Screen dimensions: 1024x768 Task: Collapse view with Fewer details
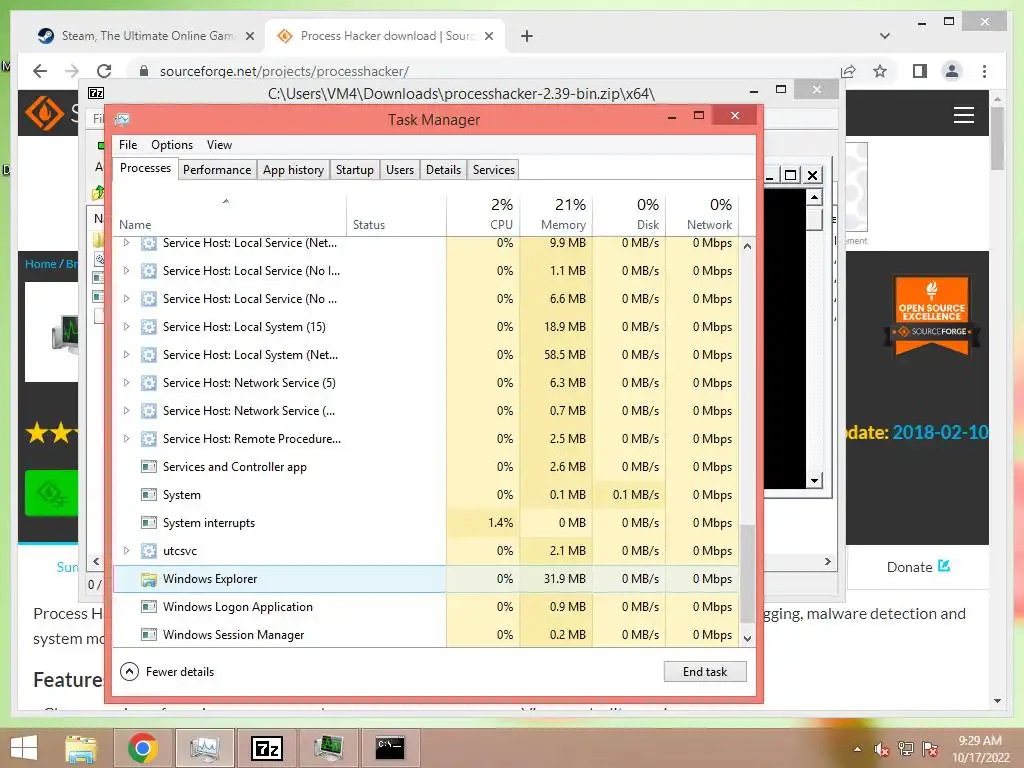(167, 671)
